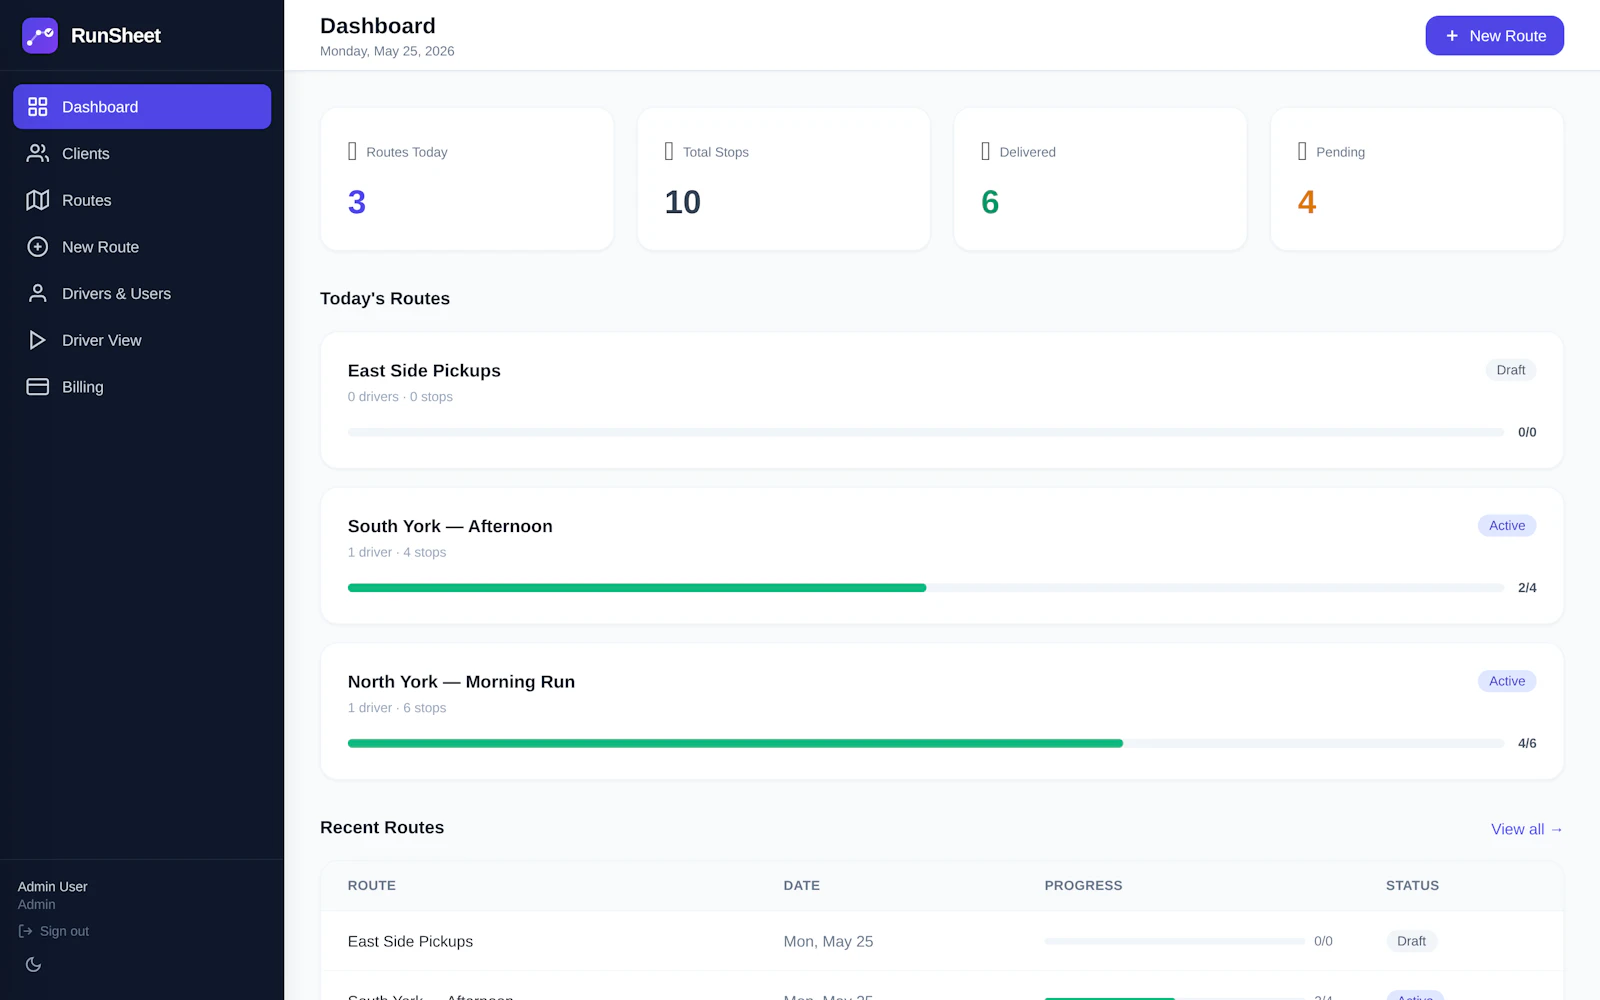Open South York — Afternoon route card
The width and height of the screenshot is (1600, 1000).
941,556
